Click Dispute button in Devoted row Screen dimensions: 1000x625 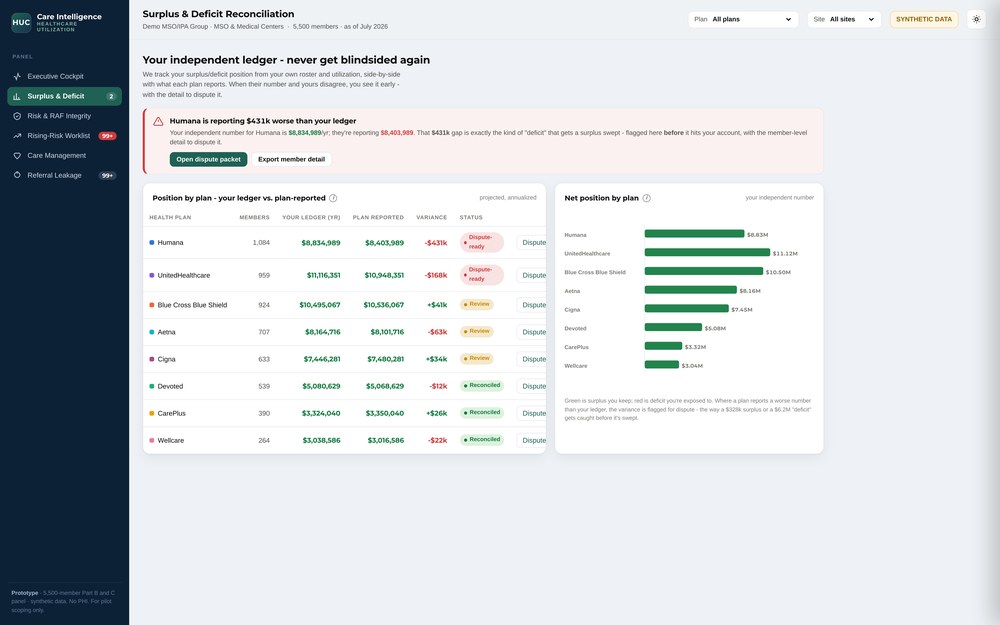click(532, 386)
